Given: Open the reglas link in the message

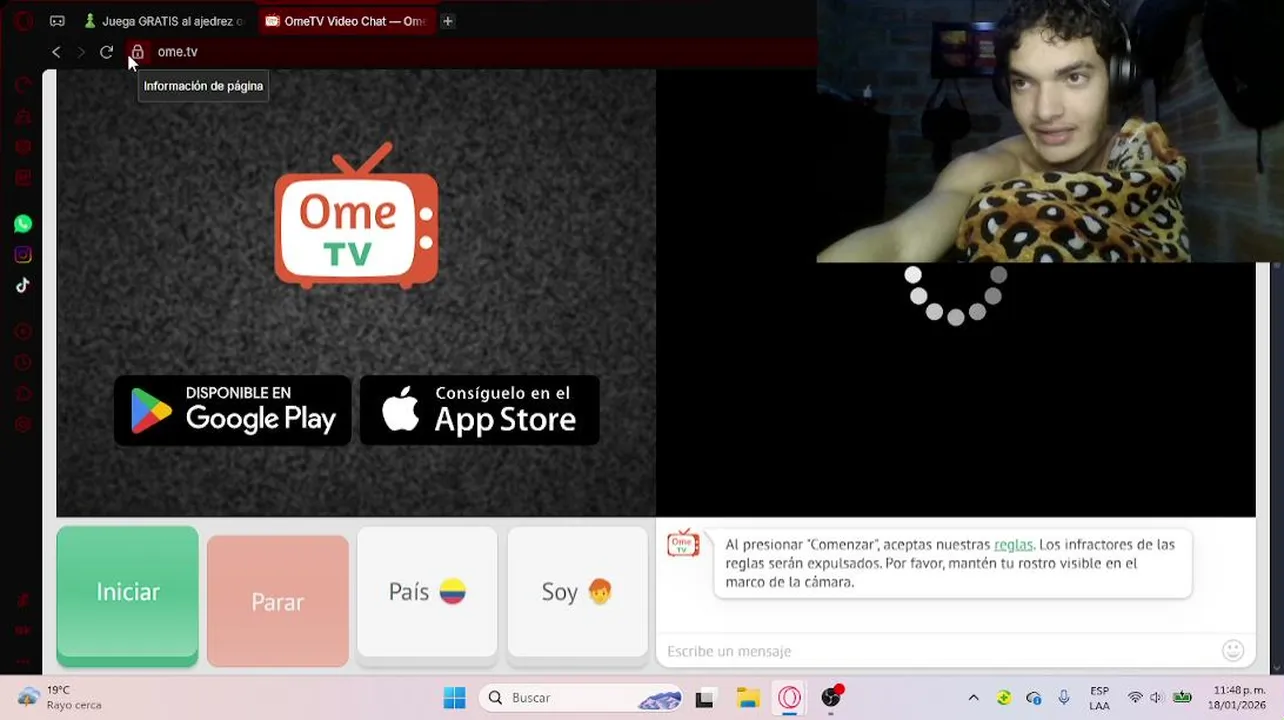Looking at the screenshot, I should pos(1013,545).
